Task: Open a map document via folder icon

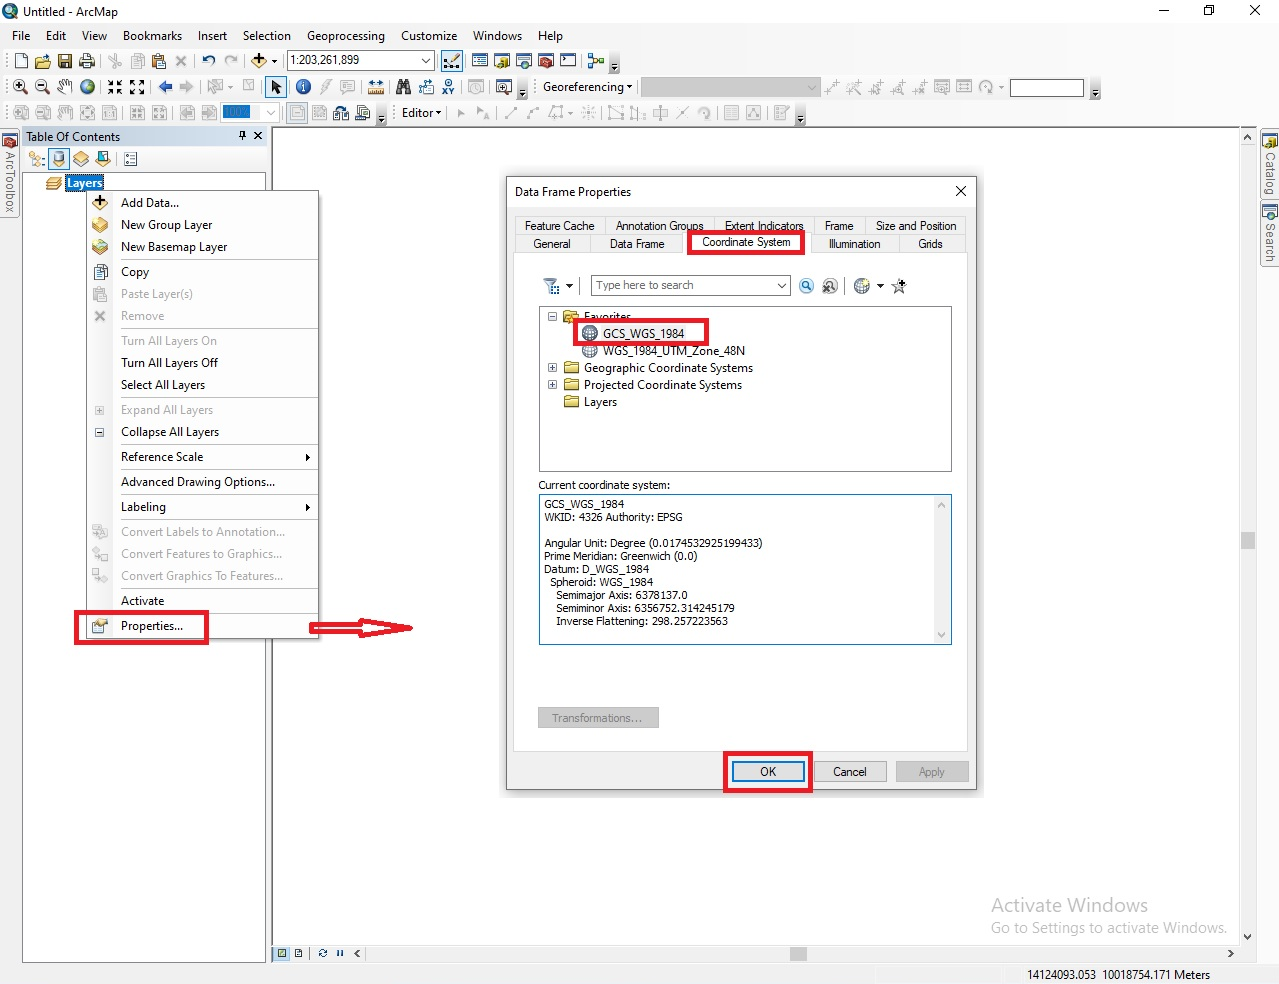Action: pyautogui.click(x=43, y=61)
